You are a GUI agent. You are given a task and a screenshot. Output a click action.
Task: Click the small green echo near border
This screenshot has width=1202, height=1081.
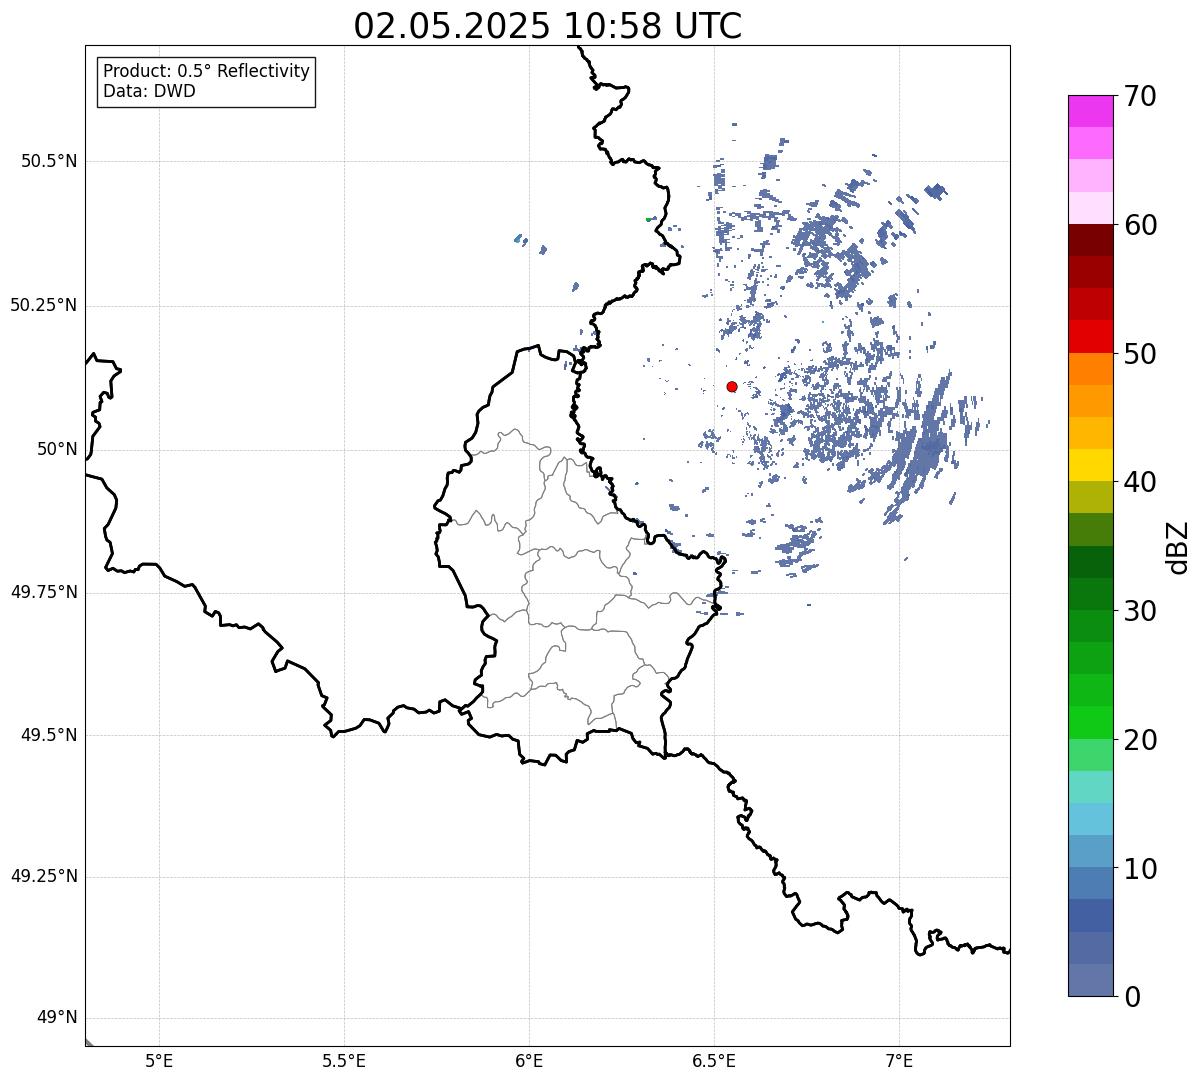pos(648,219)
